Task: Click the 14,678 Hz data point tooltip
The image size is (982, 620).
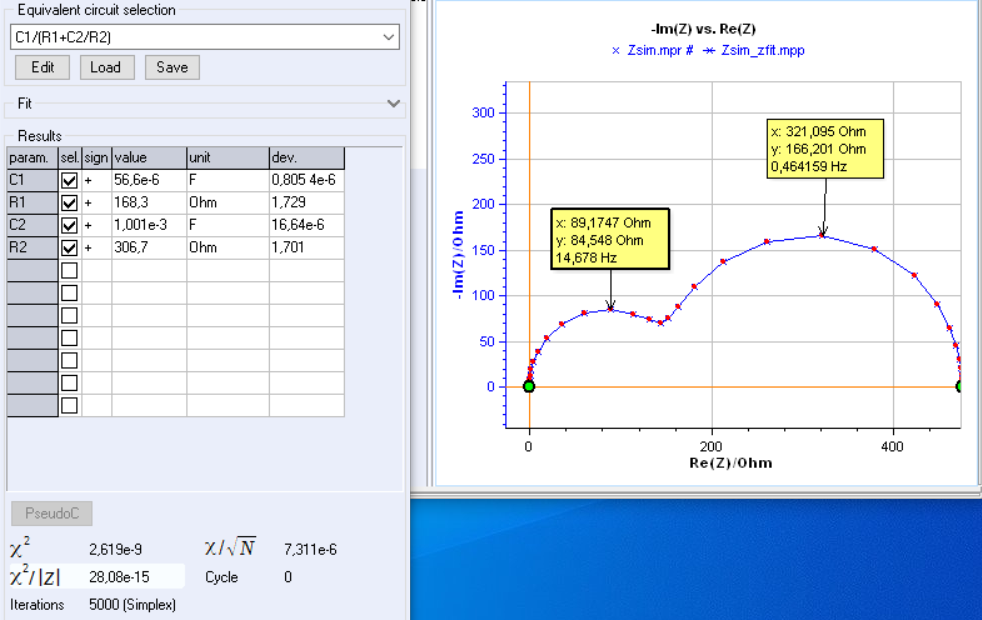Action: click(610, 240)
